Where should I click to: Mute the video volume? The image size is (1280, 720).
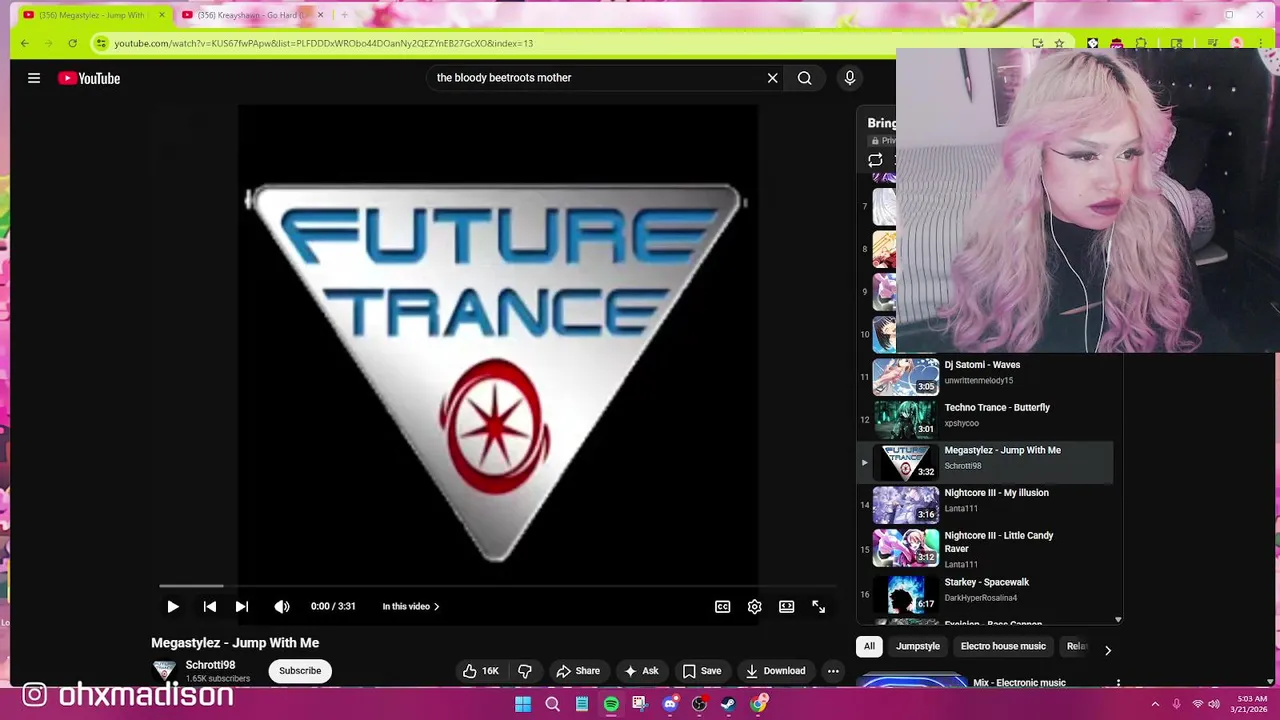282,606
